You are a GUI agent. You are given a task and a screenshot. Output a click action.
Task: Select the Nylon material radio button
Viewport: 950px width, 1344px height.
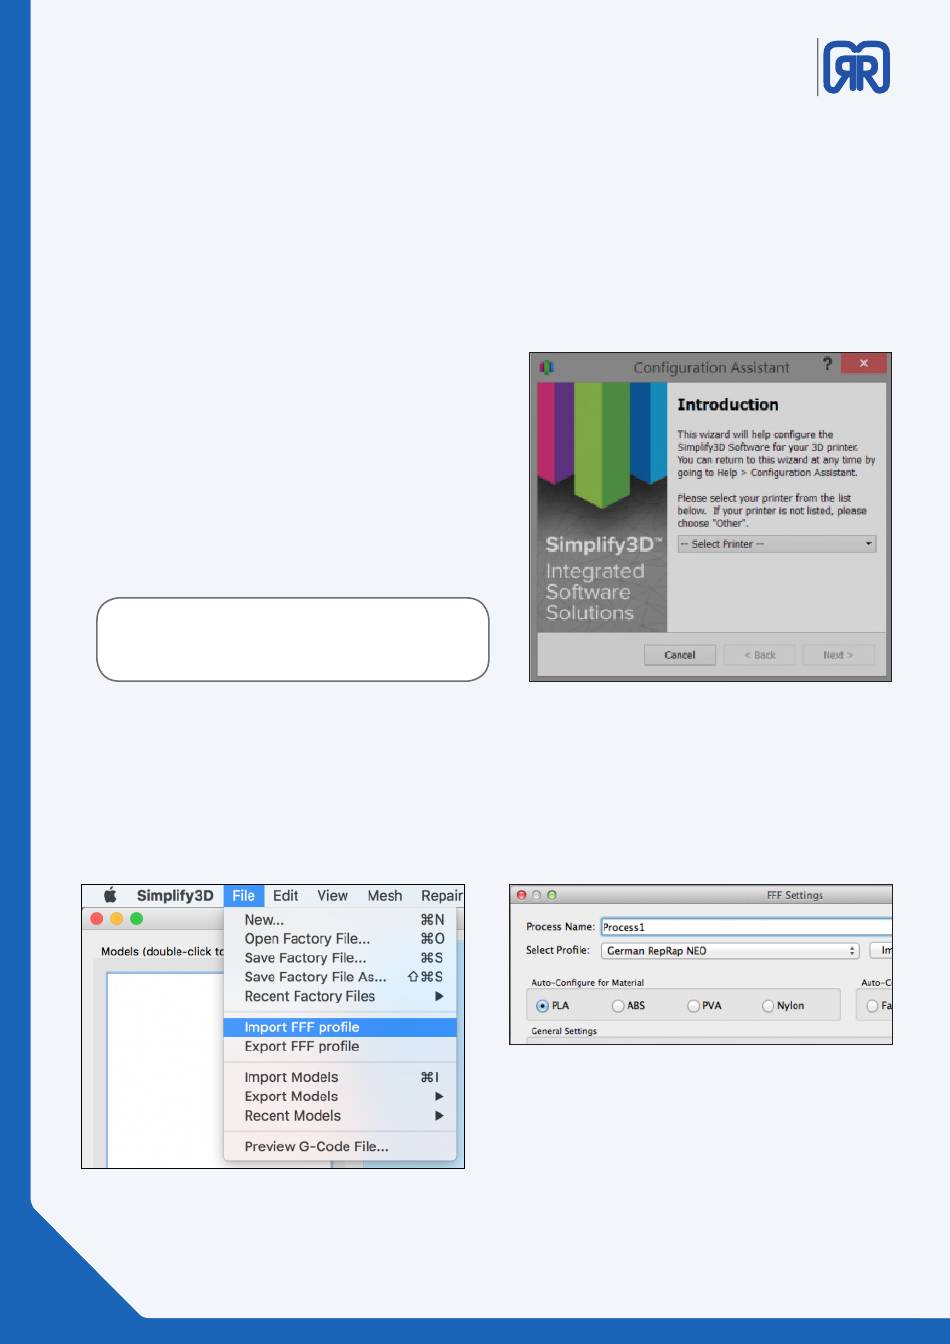click(x=768, y=1006)
